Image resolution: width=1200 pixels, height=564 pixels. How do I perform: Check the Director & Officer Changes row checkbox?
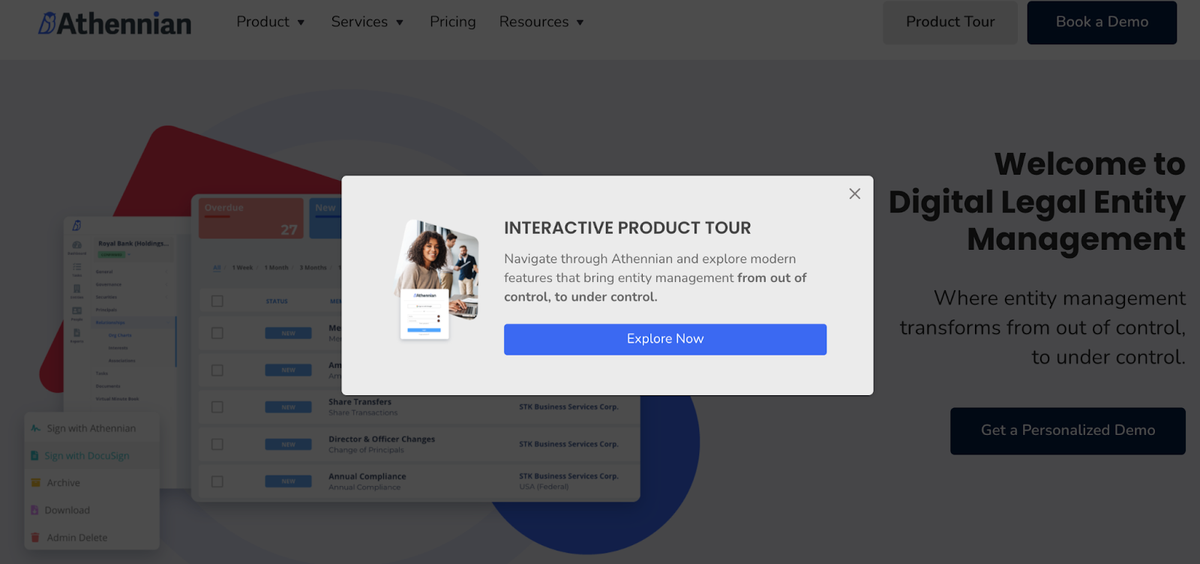(217, 444)
